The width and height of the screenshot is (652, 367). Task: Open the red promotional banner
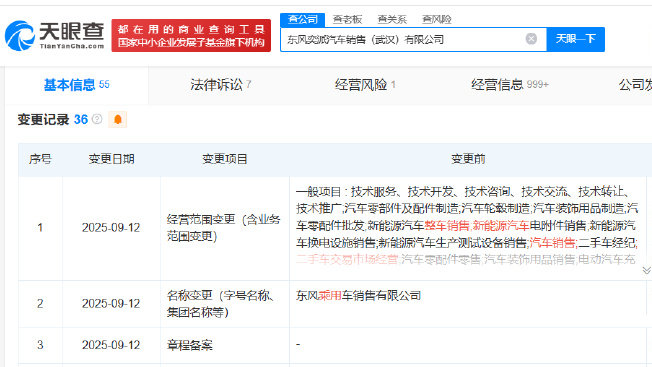click(191, 36)
